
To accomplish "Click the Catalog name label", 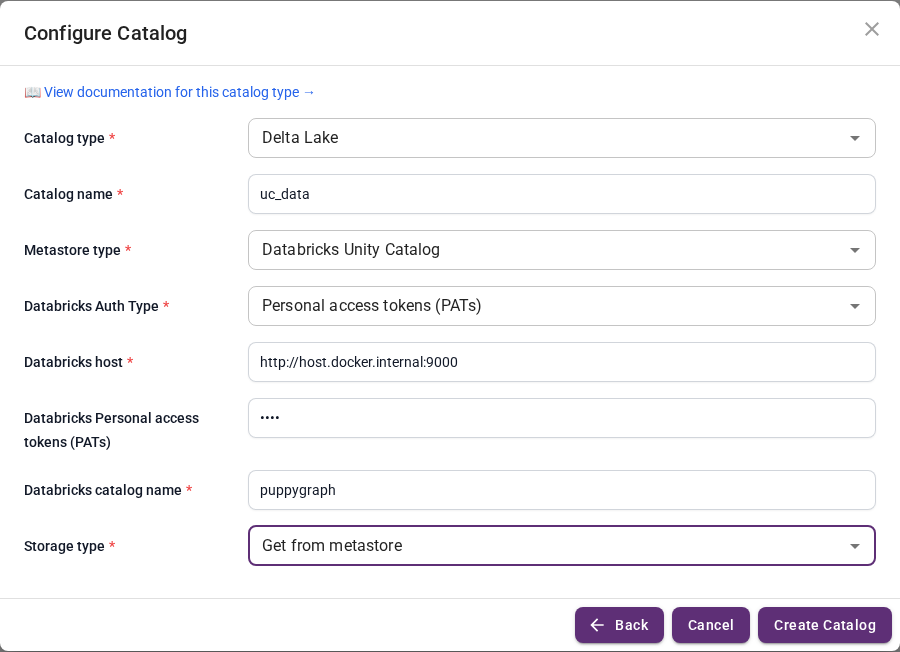I will pyautogui.click(x=68, y=194).
